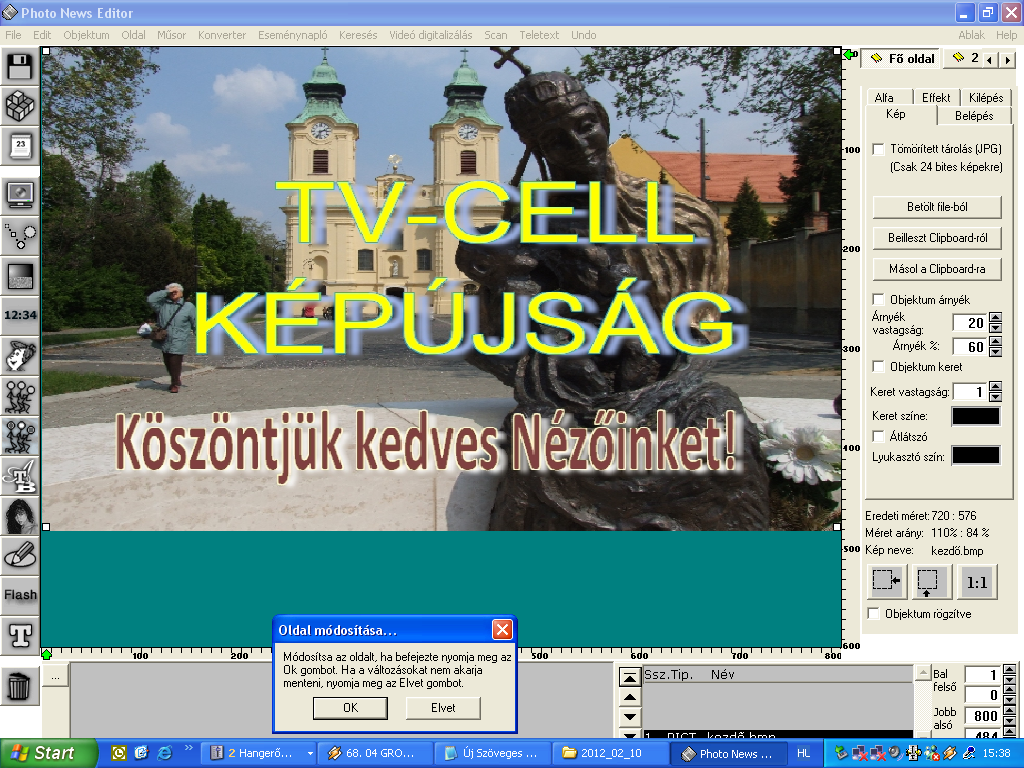Open the Konverter menu
The width and height of the screenshot is (1024, 768).
point(221,35)
